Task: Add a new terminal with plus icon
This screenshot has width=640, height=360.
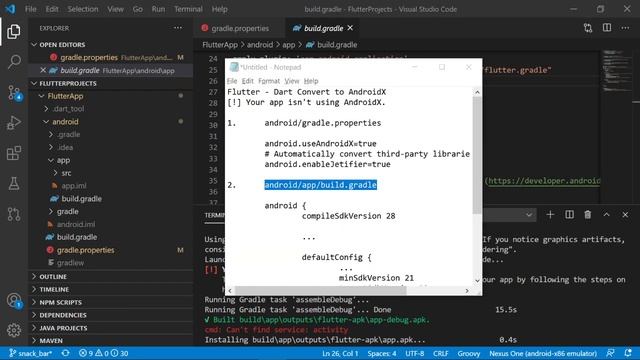Action: pyautogui.click(x=550, y=215)
